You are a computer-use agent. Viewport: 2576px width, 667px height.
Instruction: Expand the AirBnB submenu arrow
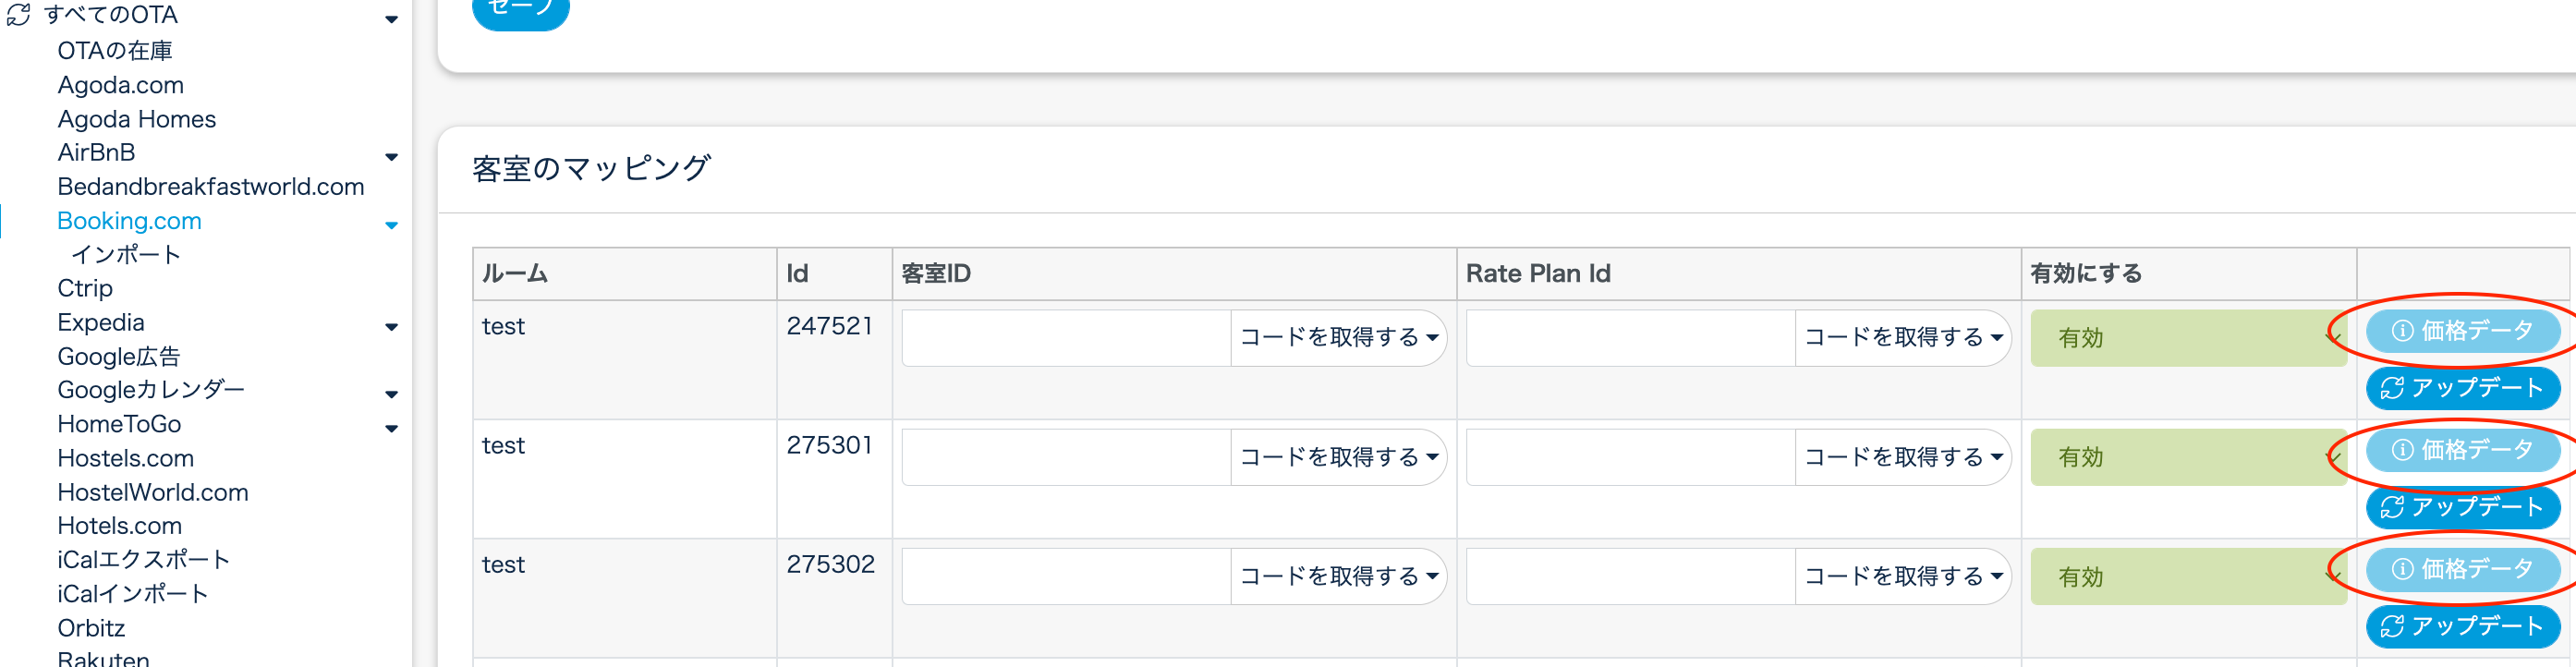click(x=391, y=157)
